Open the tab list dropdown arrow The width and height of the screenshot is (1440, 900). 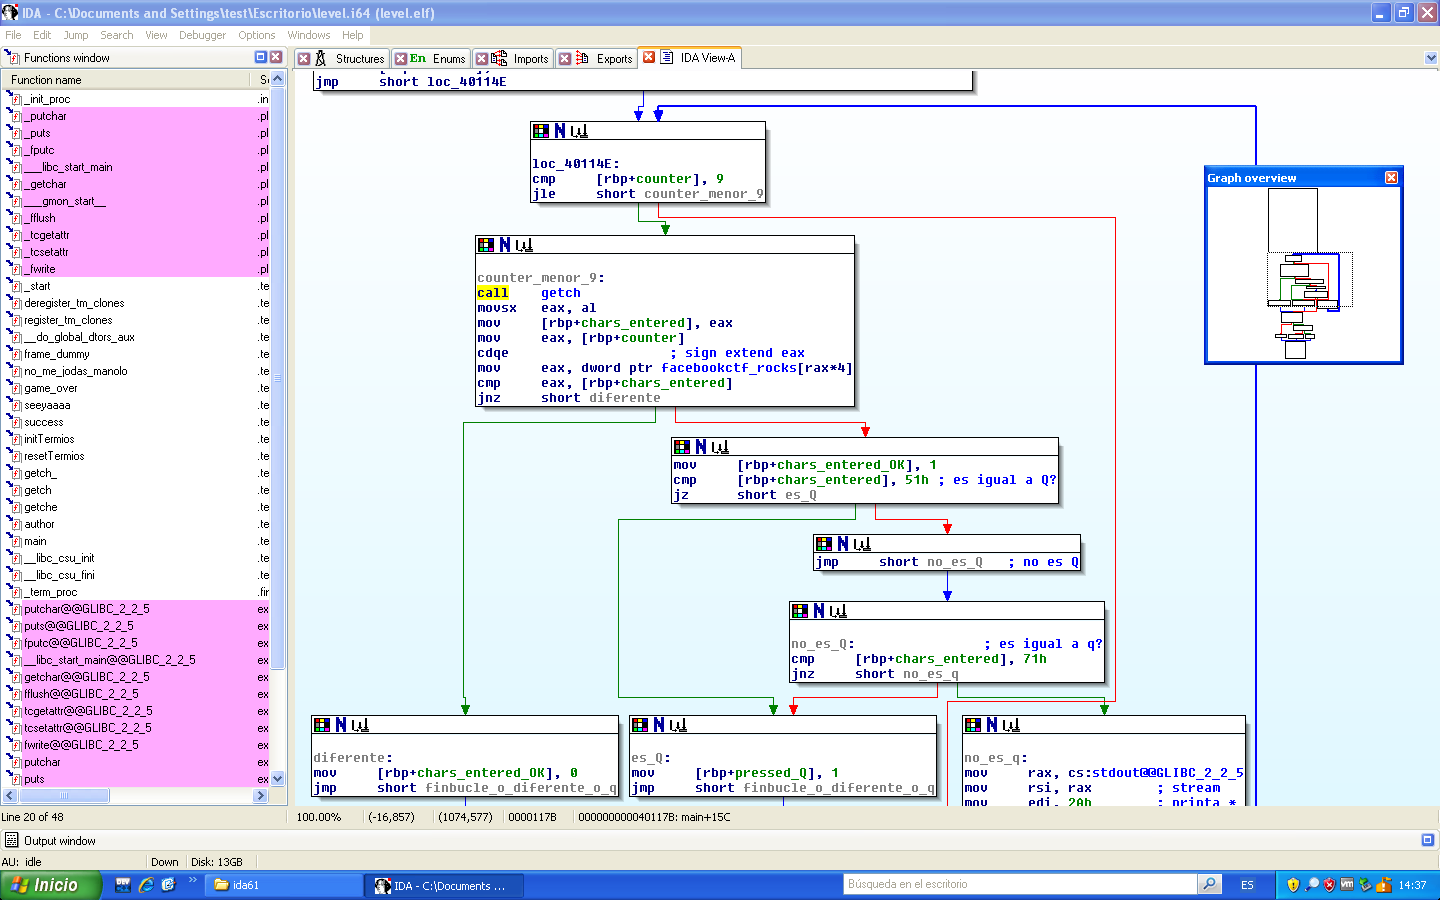[1430, 59]
